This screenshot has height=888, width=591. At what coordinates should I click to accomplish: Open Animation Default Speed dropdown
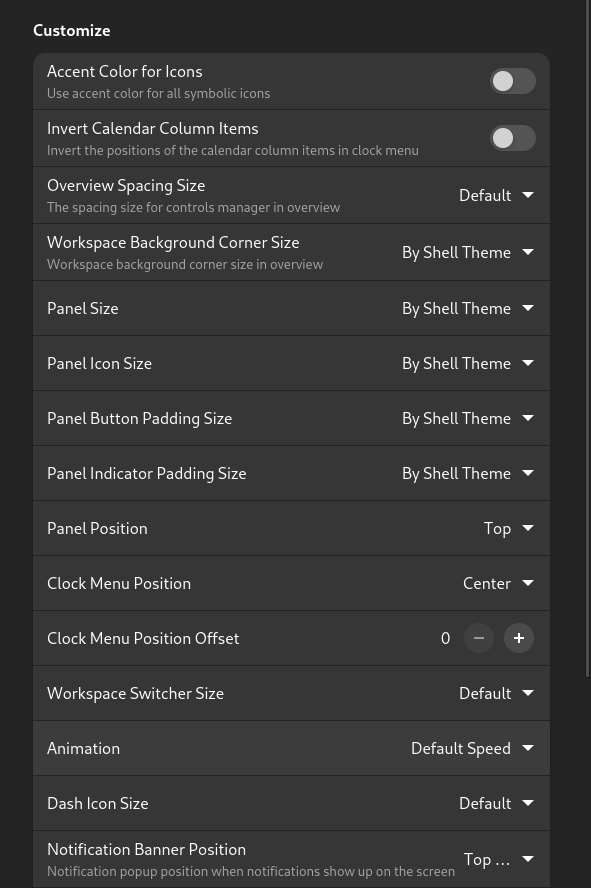(x=472, y=748)
